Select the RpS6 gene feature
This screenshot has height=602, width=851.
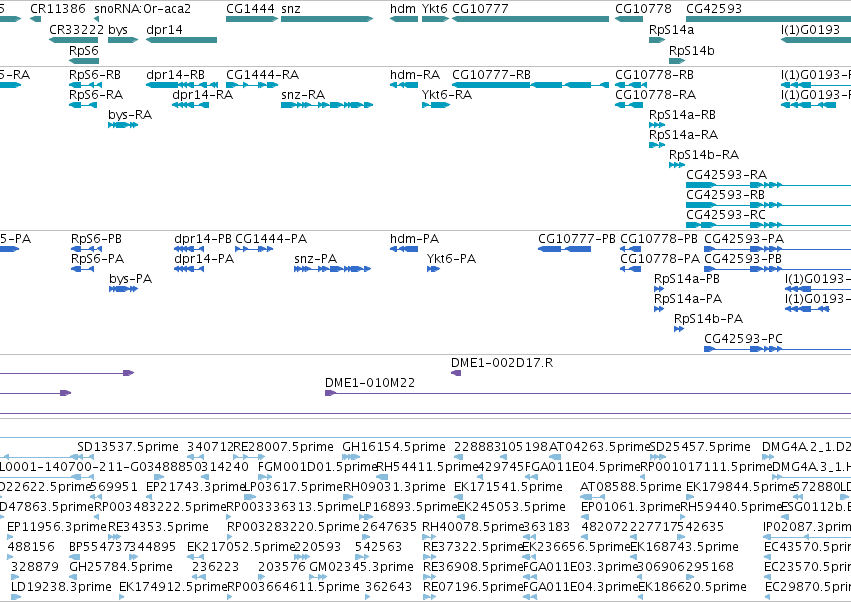coord(84,61)
